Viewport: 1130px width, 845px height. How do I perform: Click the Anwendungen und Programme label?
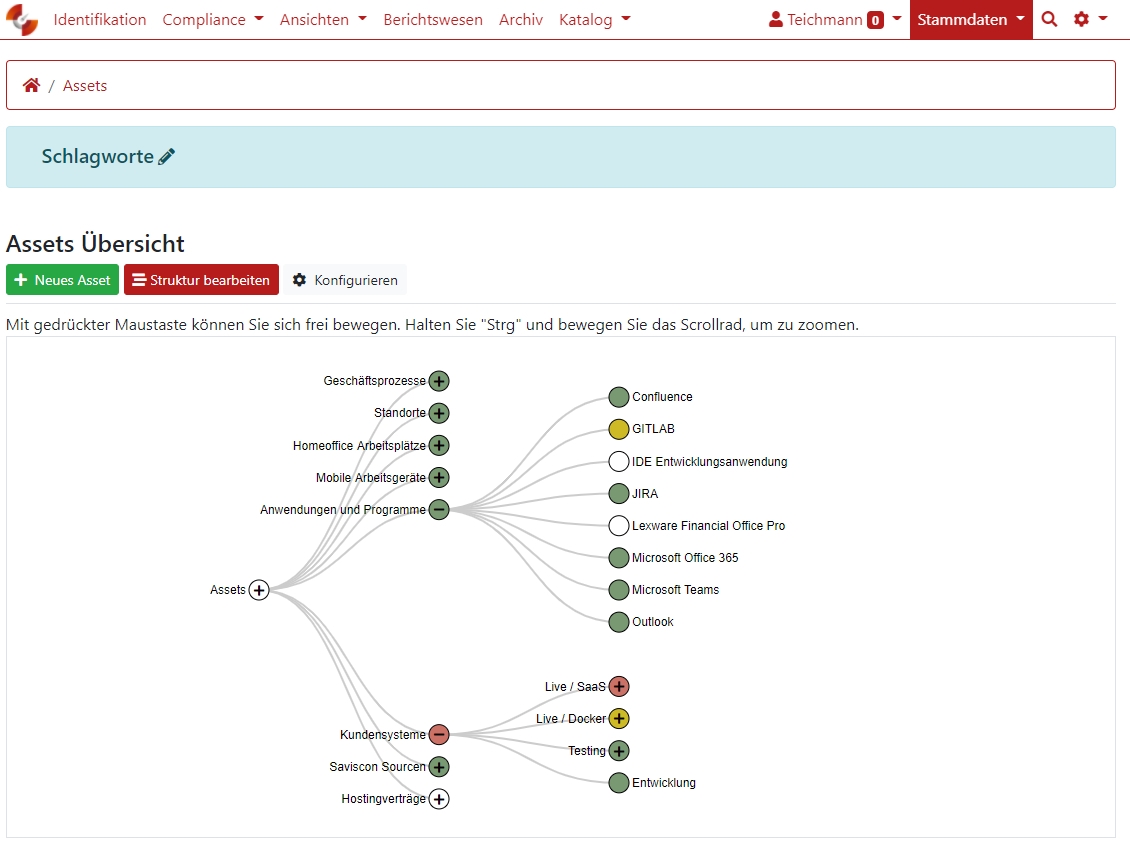(343, 509)
